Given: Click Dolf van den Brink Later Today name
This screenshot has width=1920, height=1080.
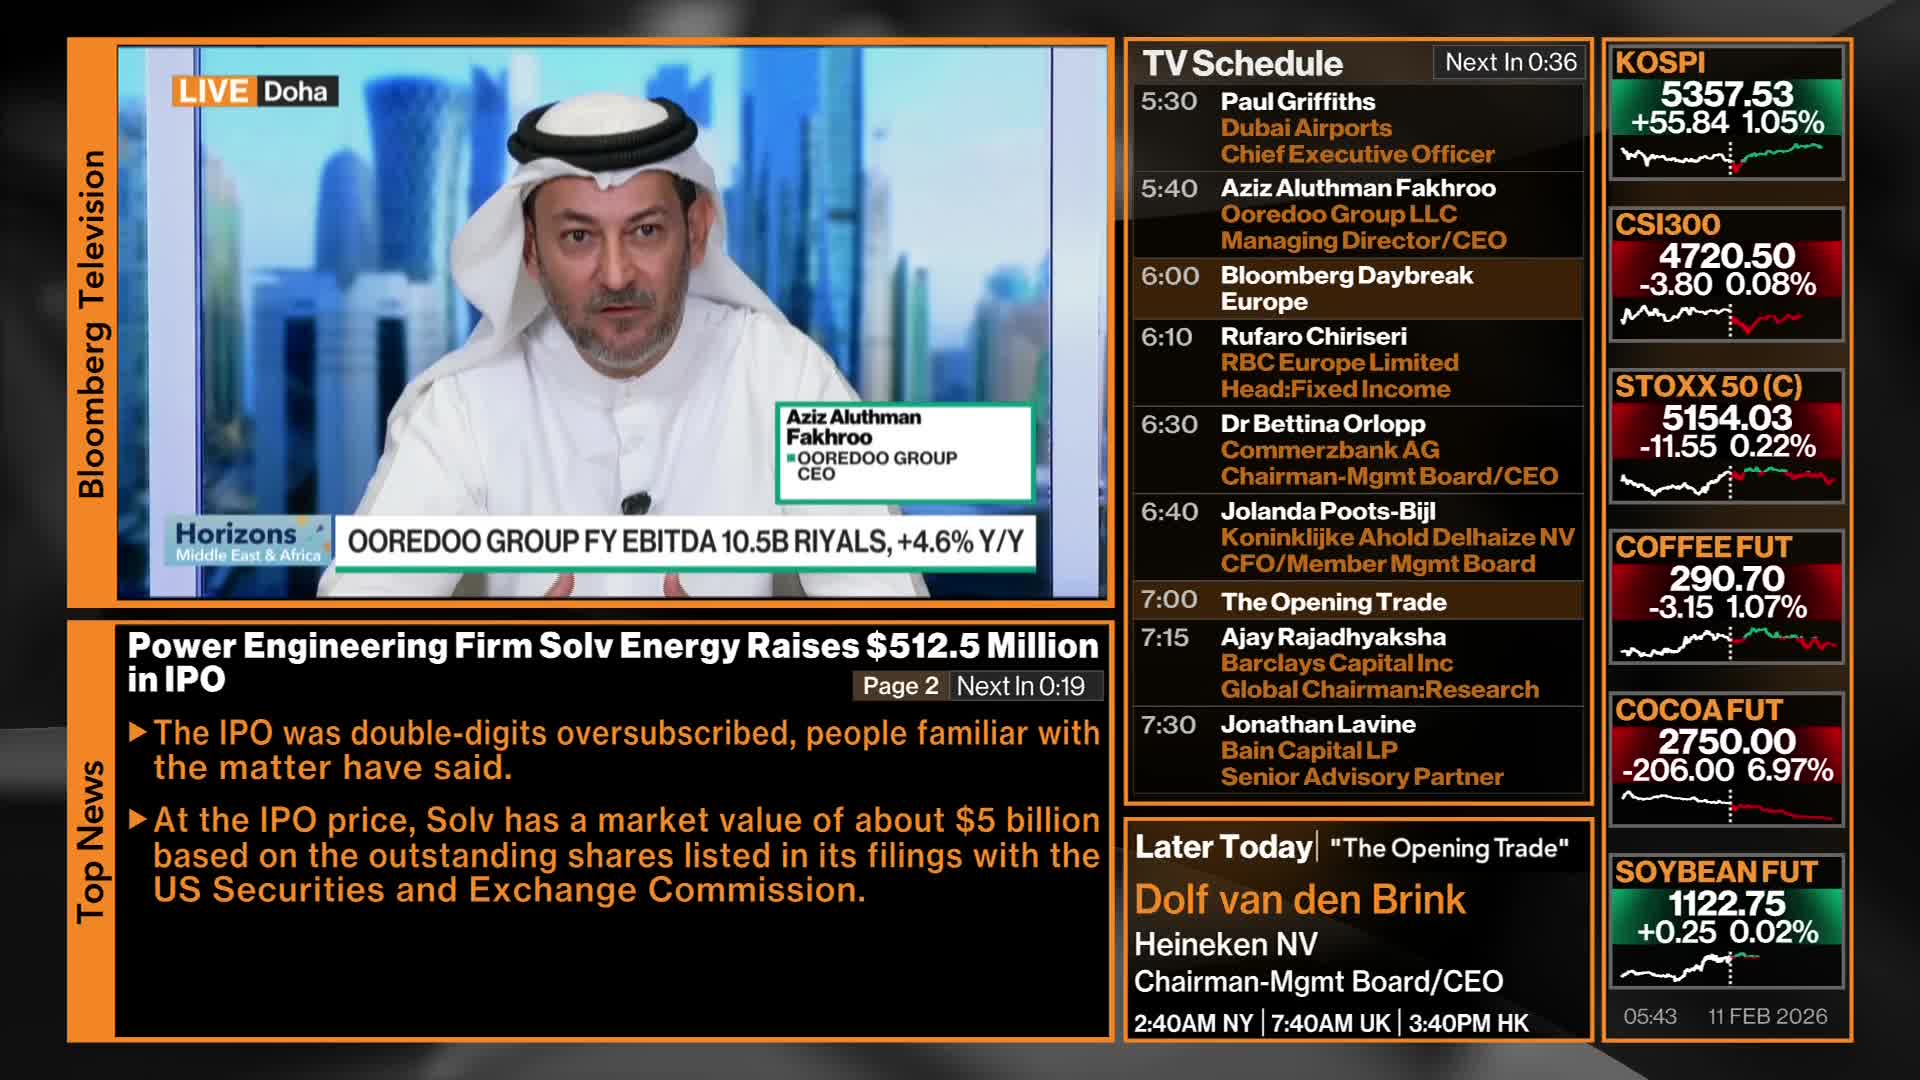Looking at the screenshot, I should point(1299,900).
